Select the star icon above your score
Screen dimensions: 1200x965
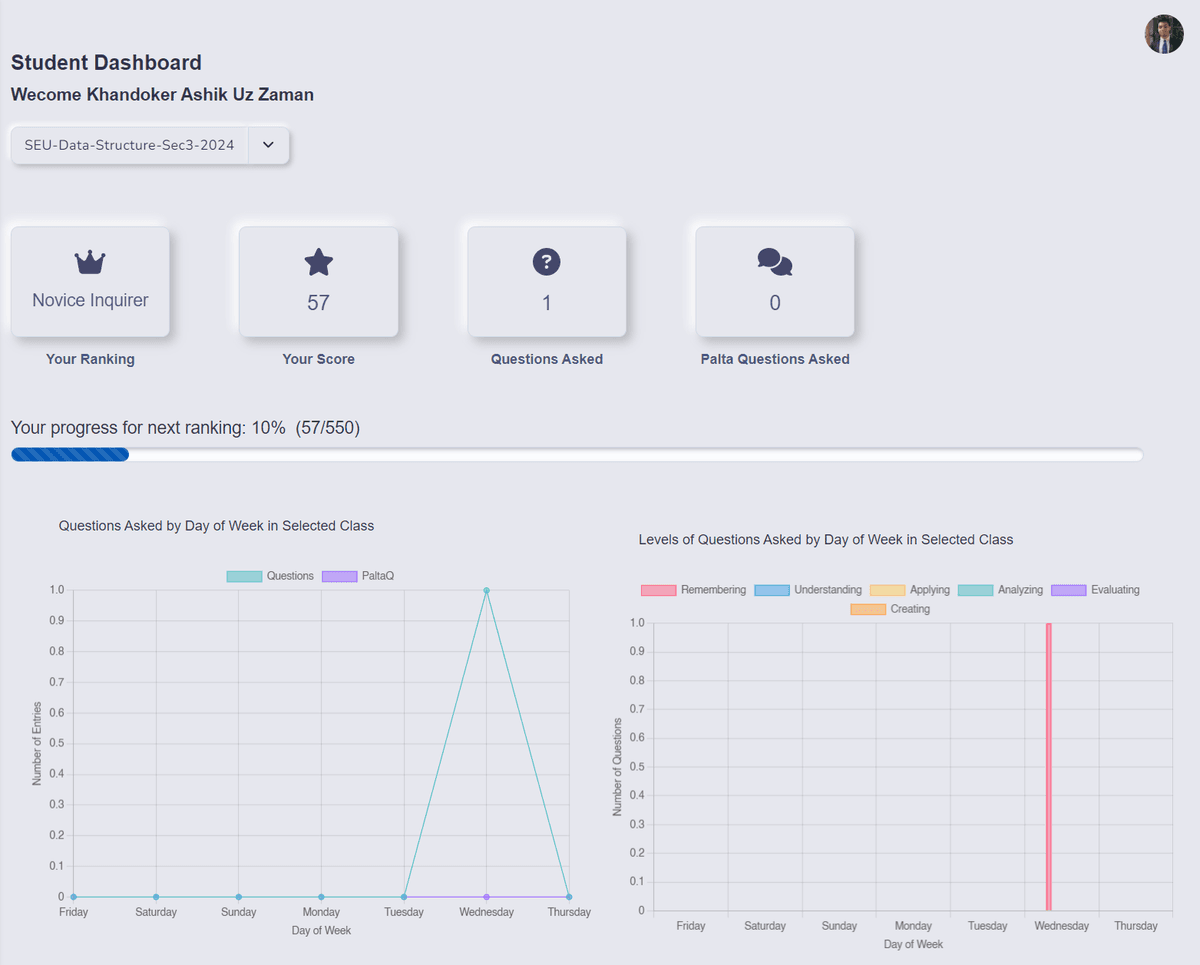click(318, 261)
